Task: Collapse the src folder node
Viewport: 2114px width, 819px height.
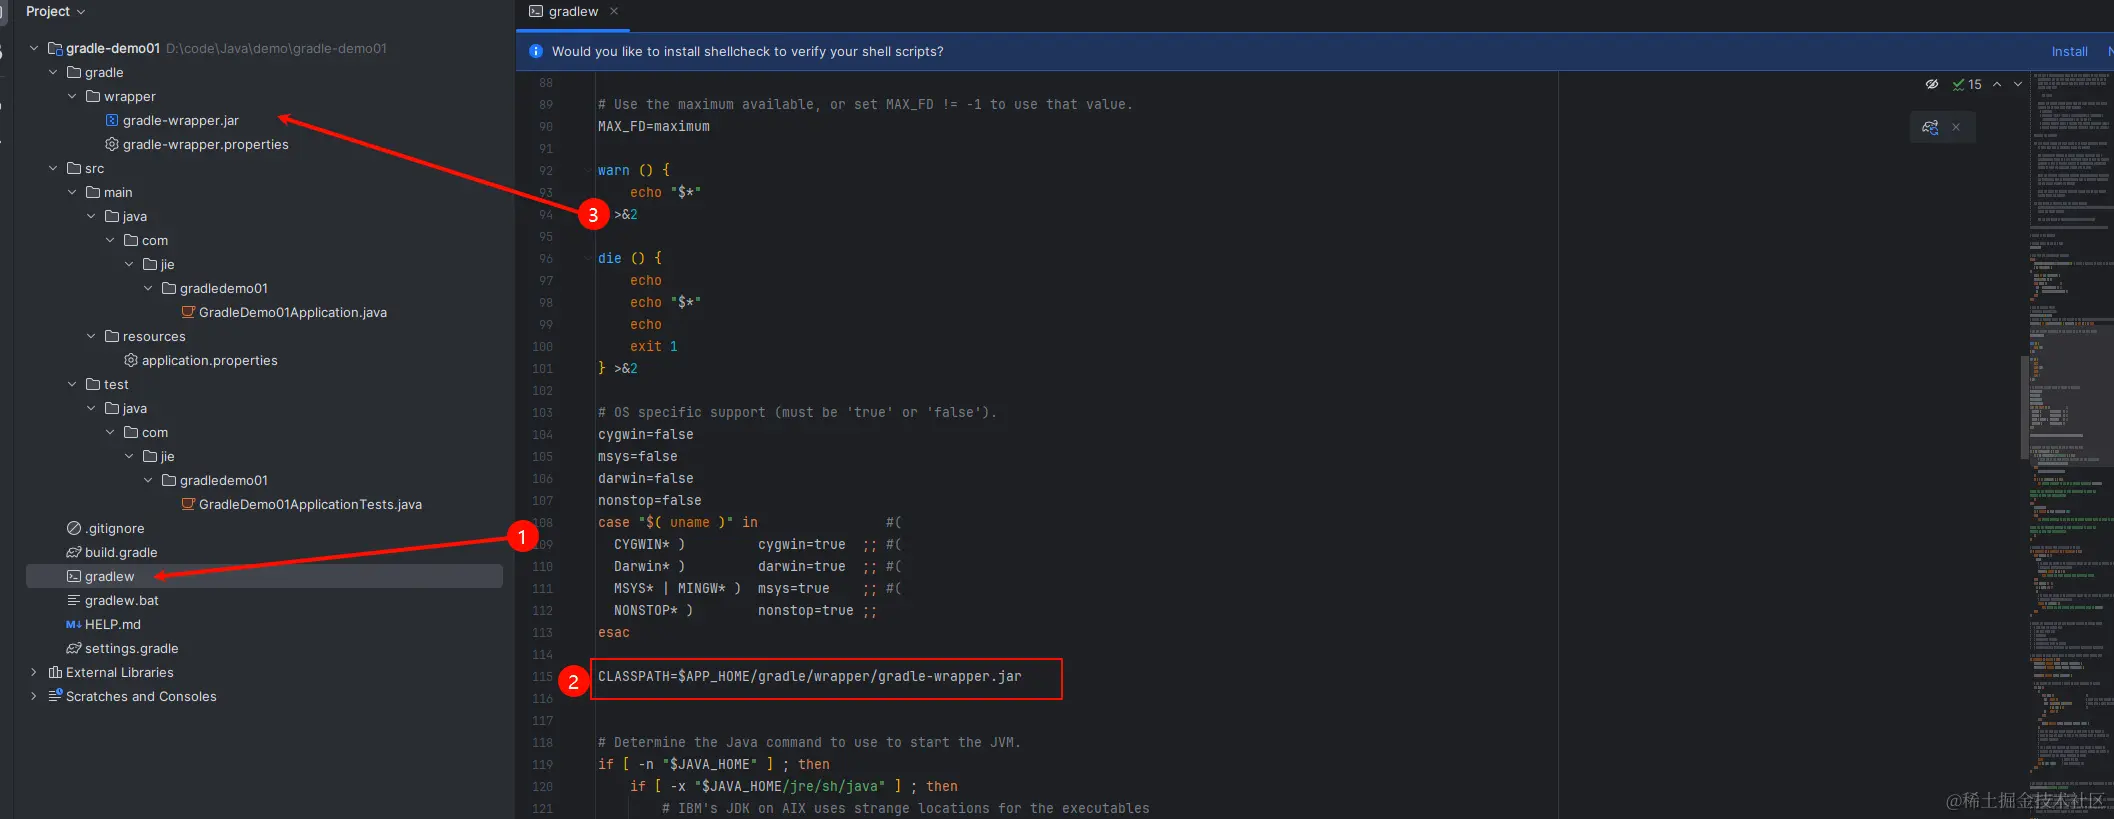Action: pos(53,168)
